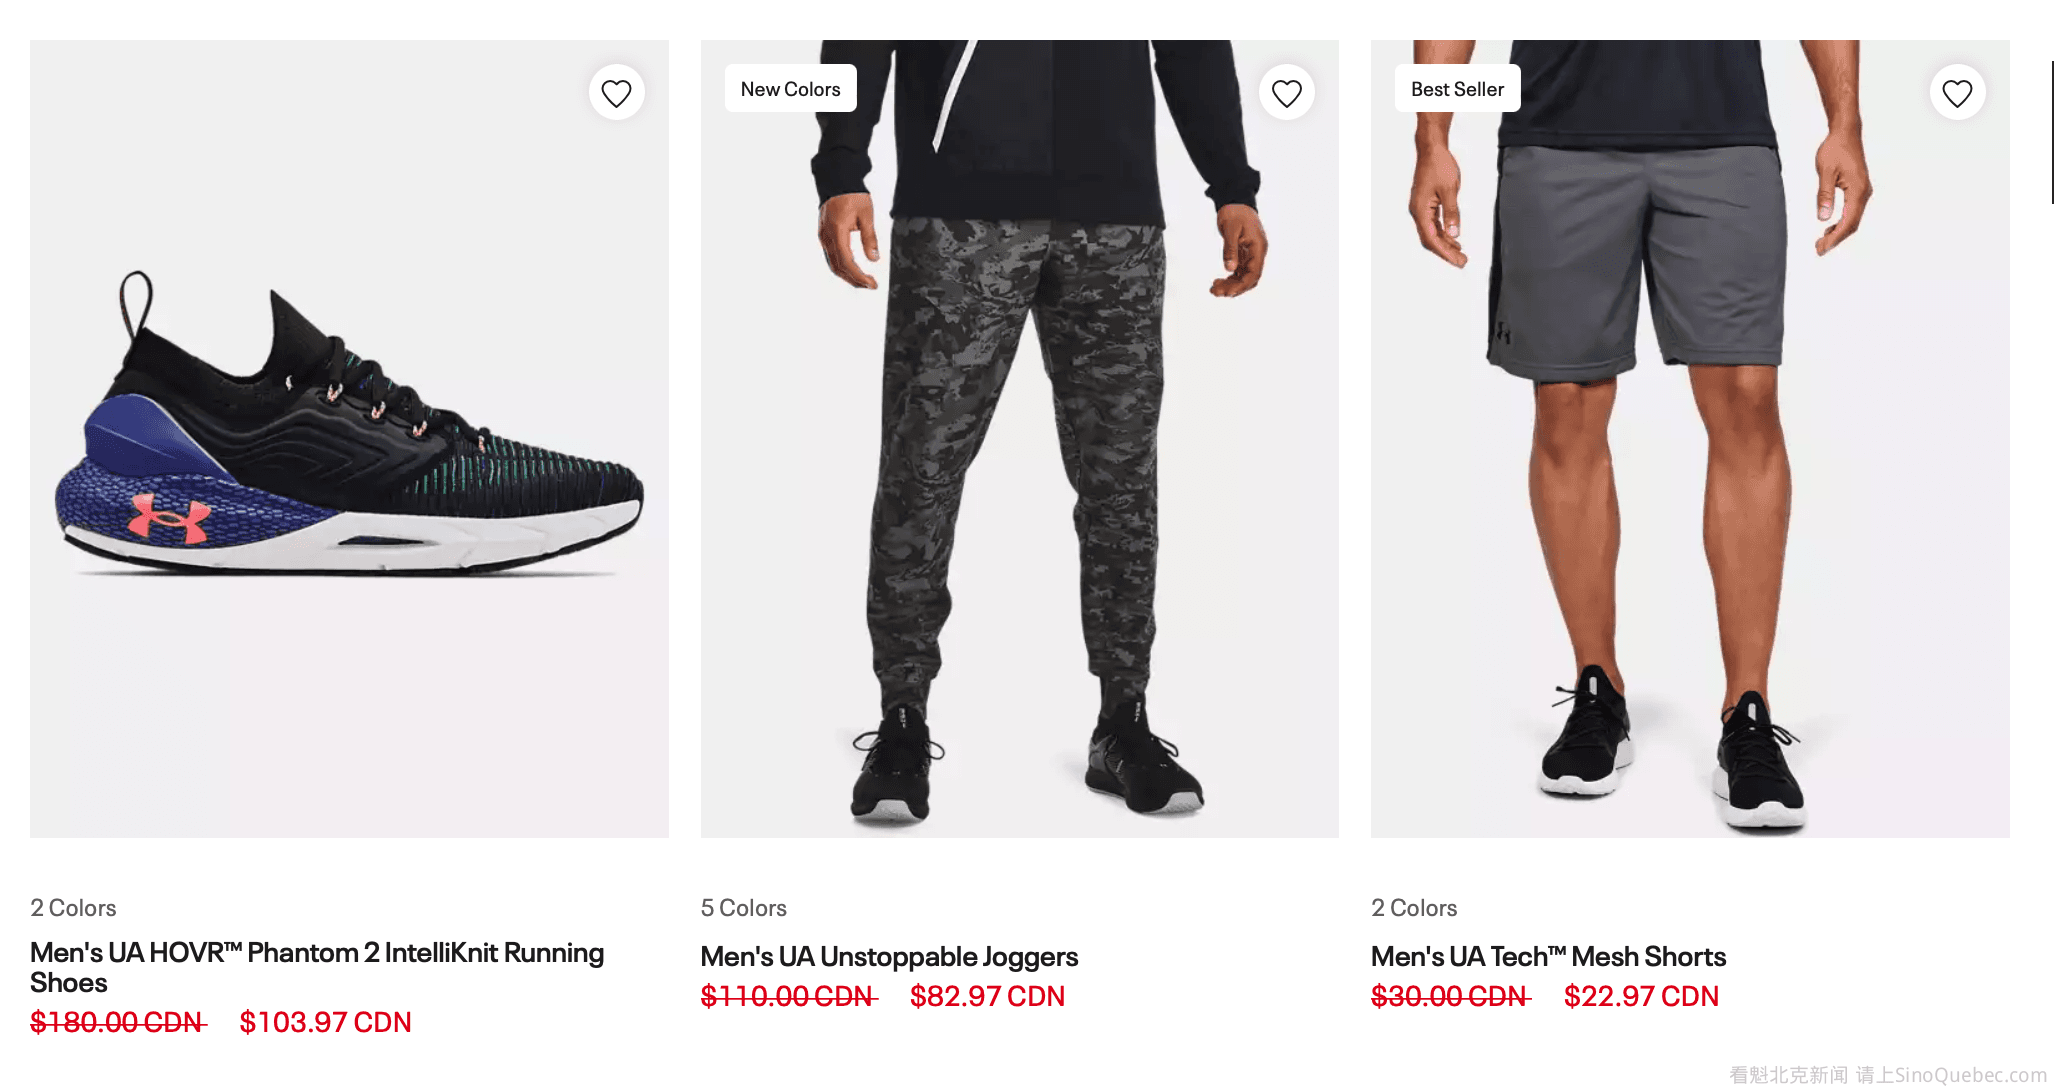Click the 5 Colors label under joggers
The image size is (2054, 1092).
743,908
